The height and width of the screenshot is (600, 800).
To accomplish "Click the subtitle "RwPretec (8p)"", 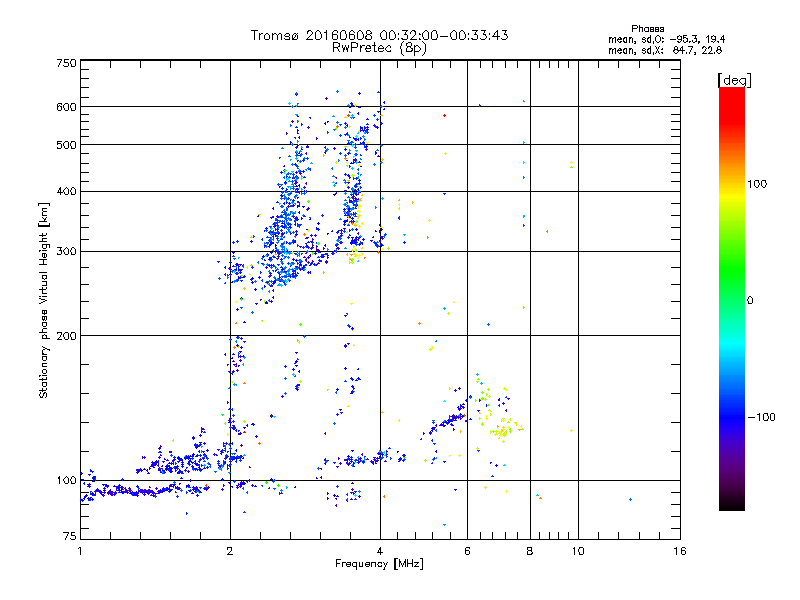I will coord(379,48).
